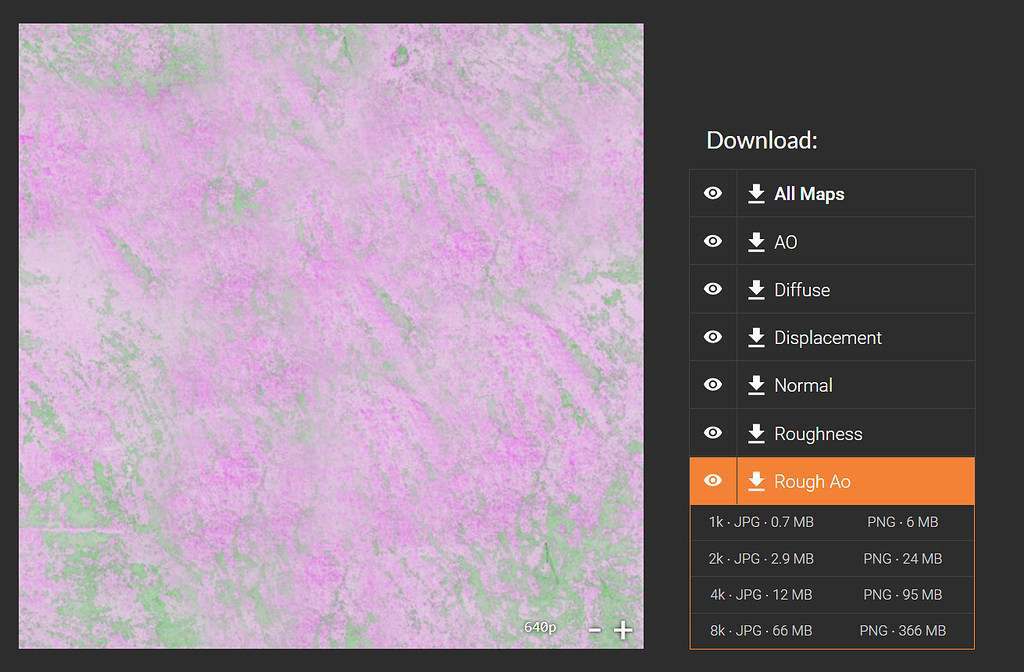
Task: Click the download arrow beside AO
Action: [756, 241]
